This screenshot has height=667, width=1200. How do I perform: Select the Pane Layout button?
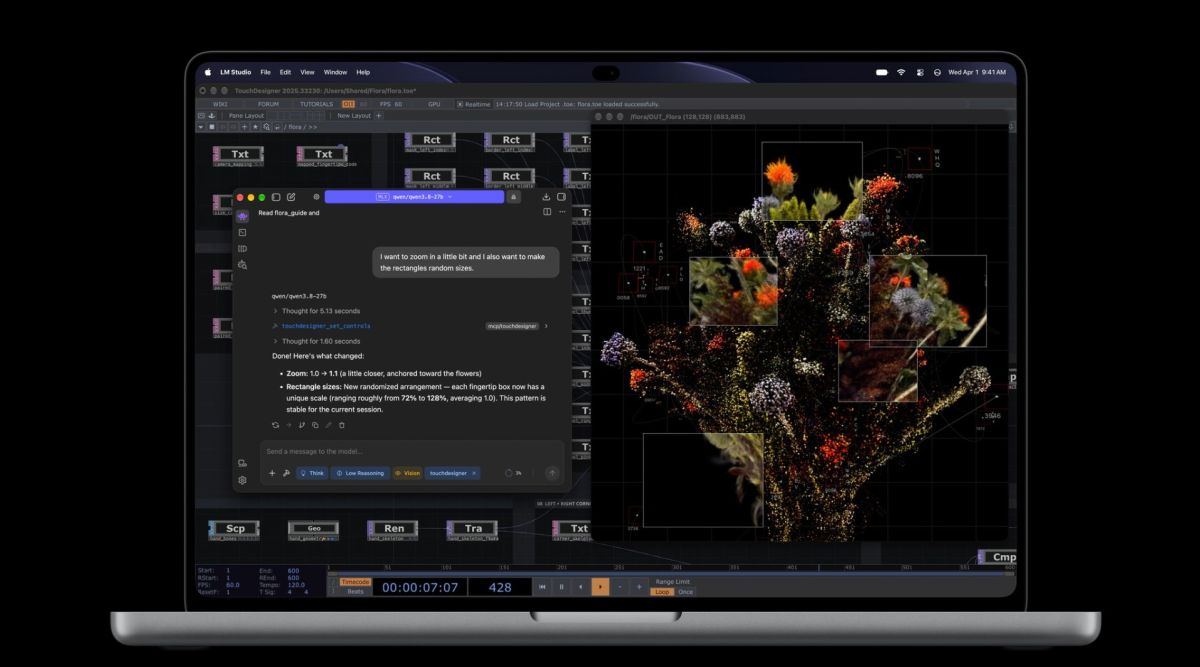coord(246,115)
